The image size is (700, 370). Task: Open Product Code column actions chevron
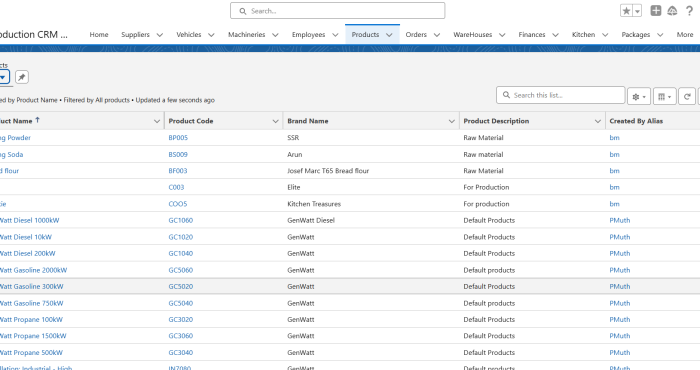coord(275,121)
